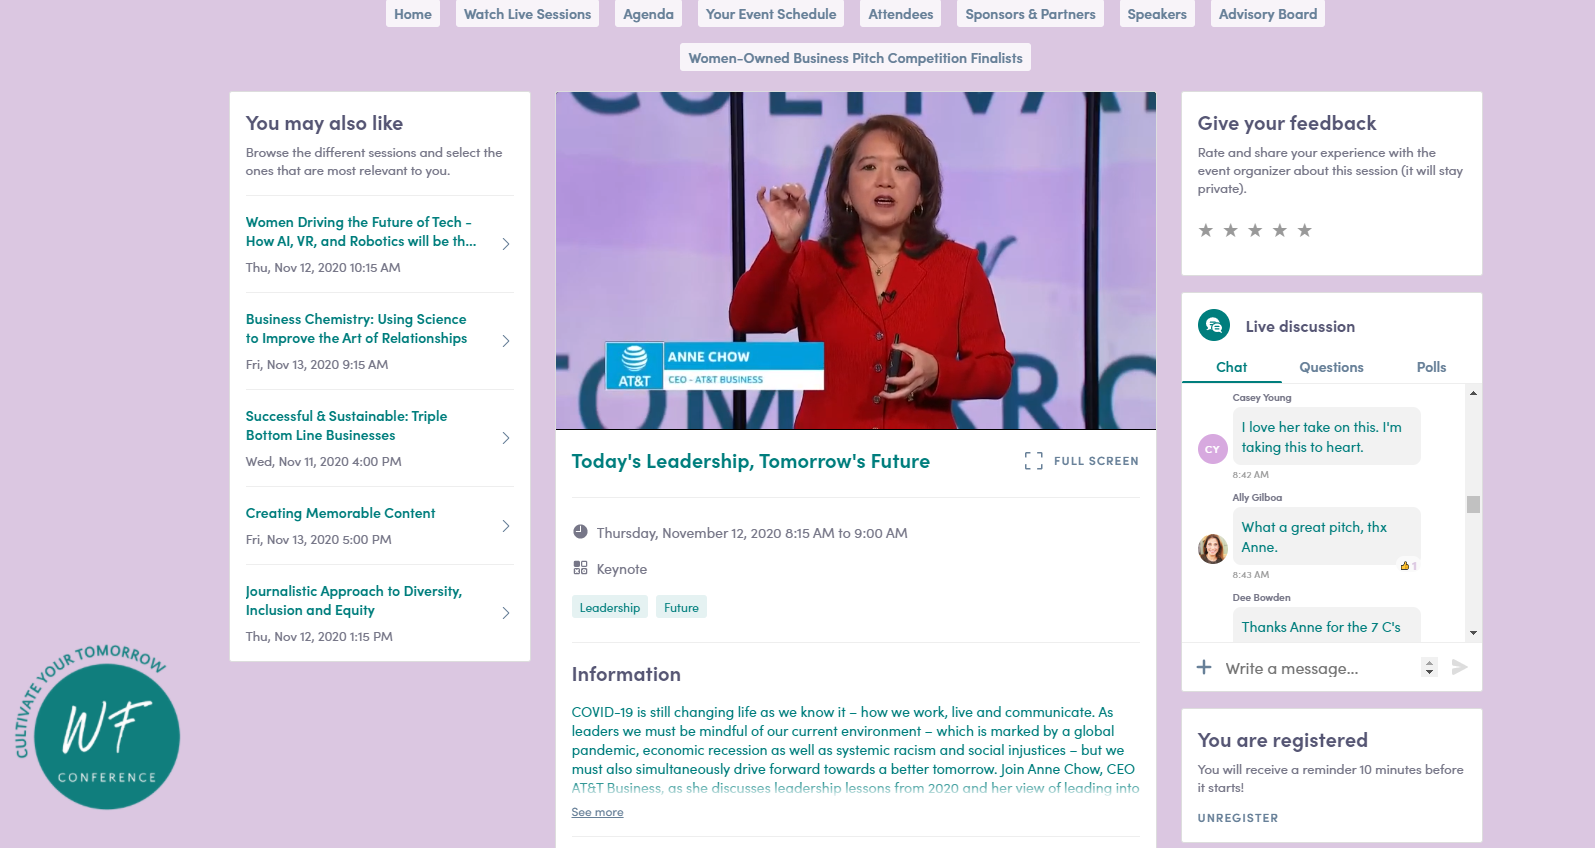Click the full screen brackets icon

(x=1033, y=461)
